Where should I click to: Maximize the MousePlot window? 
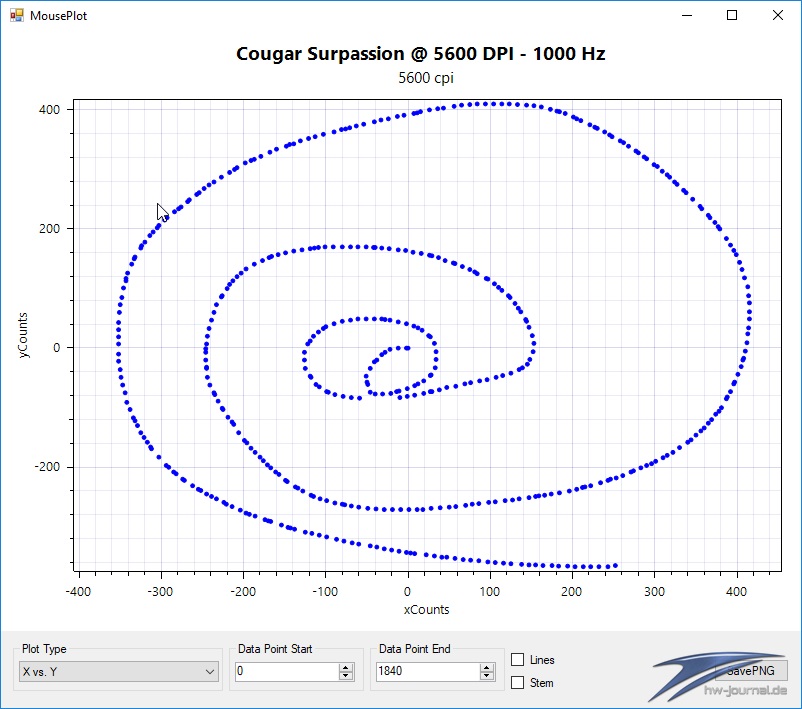coord(732,15)
